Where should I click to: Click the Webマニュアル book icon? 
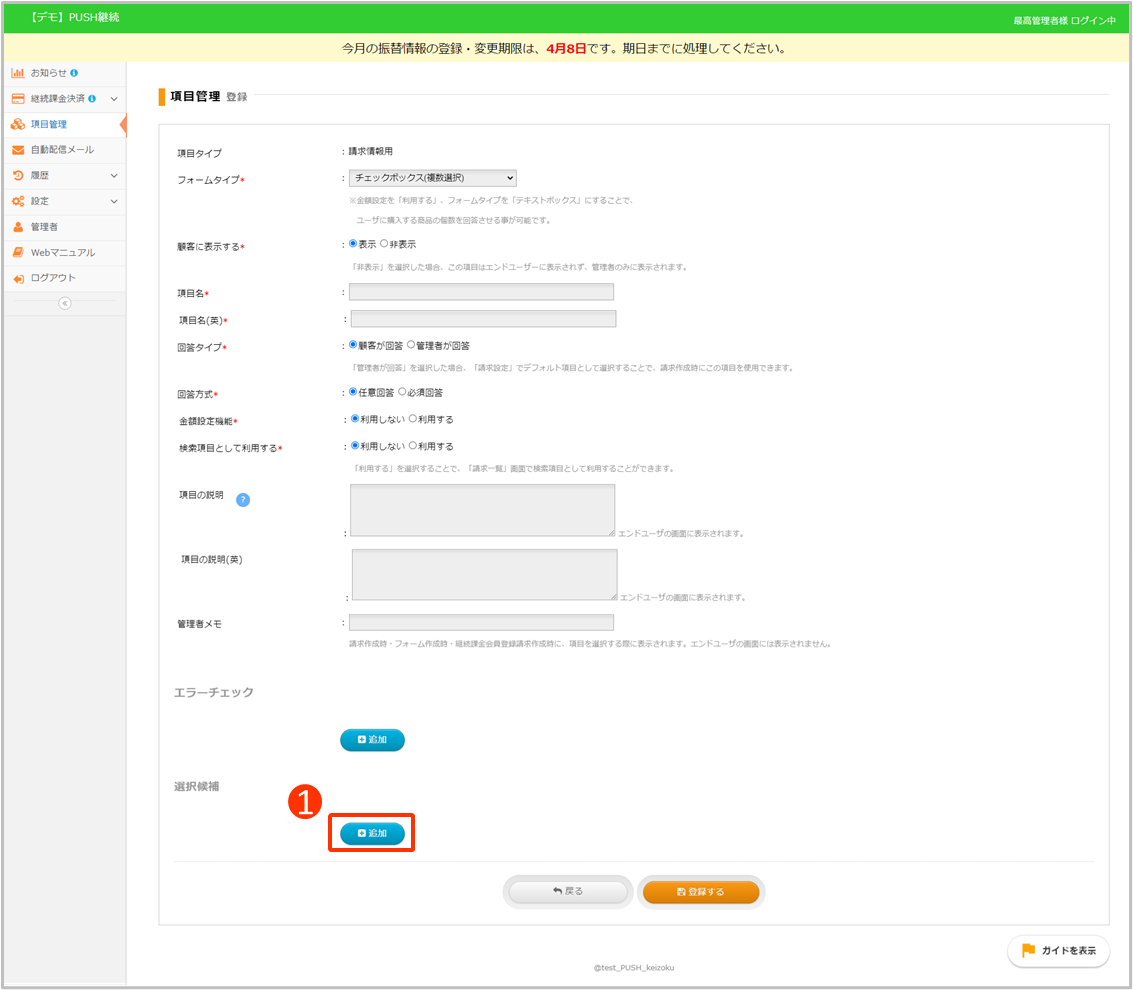[18, 253]
